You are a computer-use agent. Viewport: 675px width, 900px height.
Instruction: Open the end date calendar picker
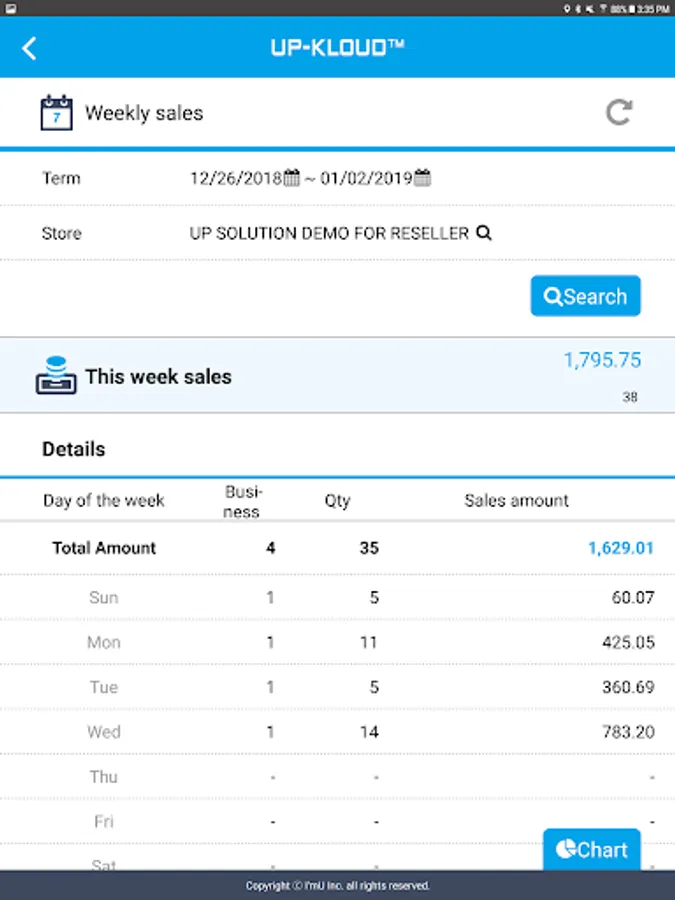423,179
